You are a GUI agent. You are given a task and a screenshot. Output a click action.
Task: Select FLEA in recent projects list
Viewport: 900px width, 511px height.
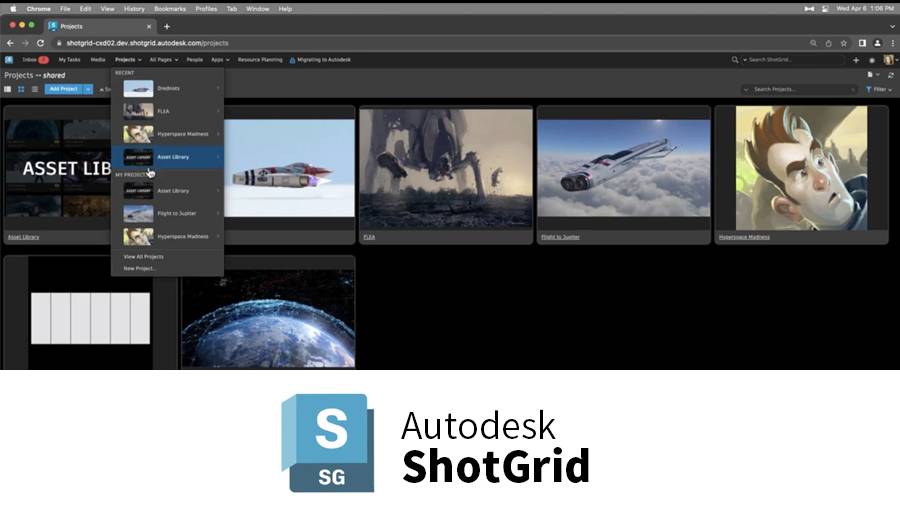tap(168, 111)
